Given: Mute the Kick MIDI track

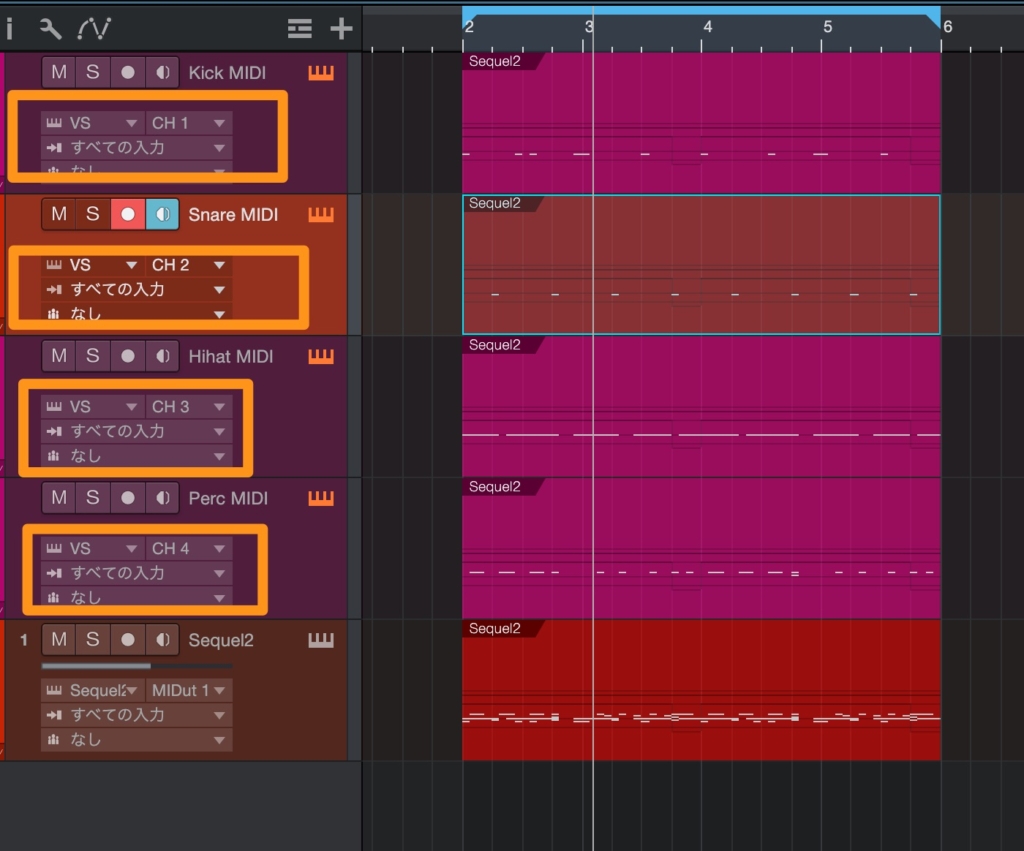Looking at the screenshot, I should (x=59, y=73).
